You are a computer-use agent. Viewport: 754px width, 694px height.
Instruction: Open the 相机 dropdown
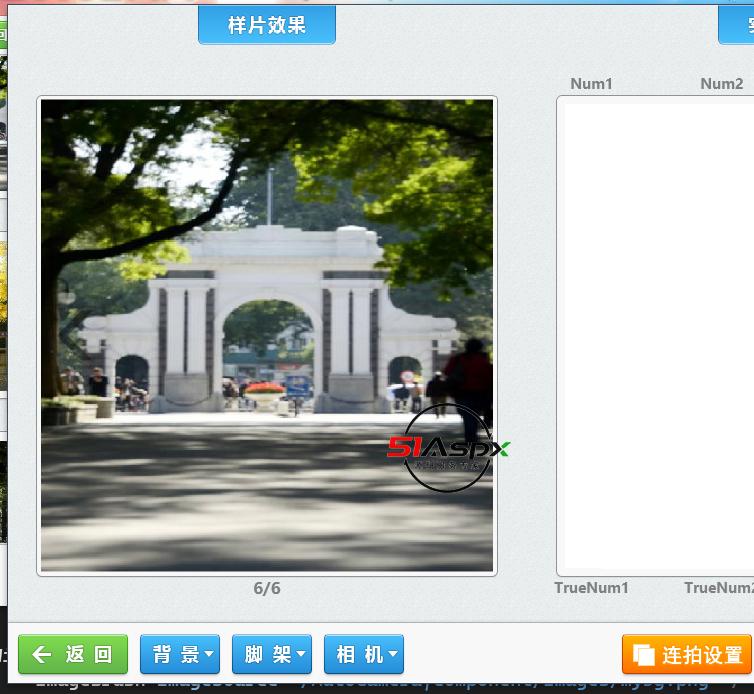(x=364, y=654)
